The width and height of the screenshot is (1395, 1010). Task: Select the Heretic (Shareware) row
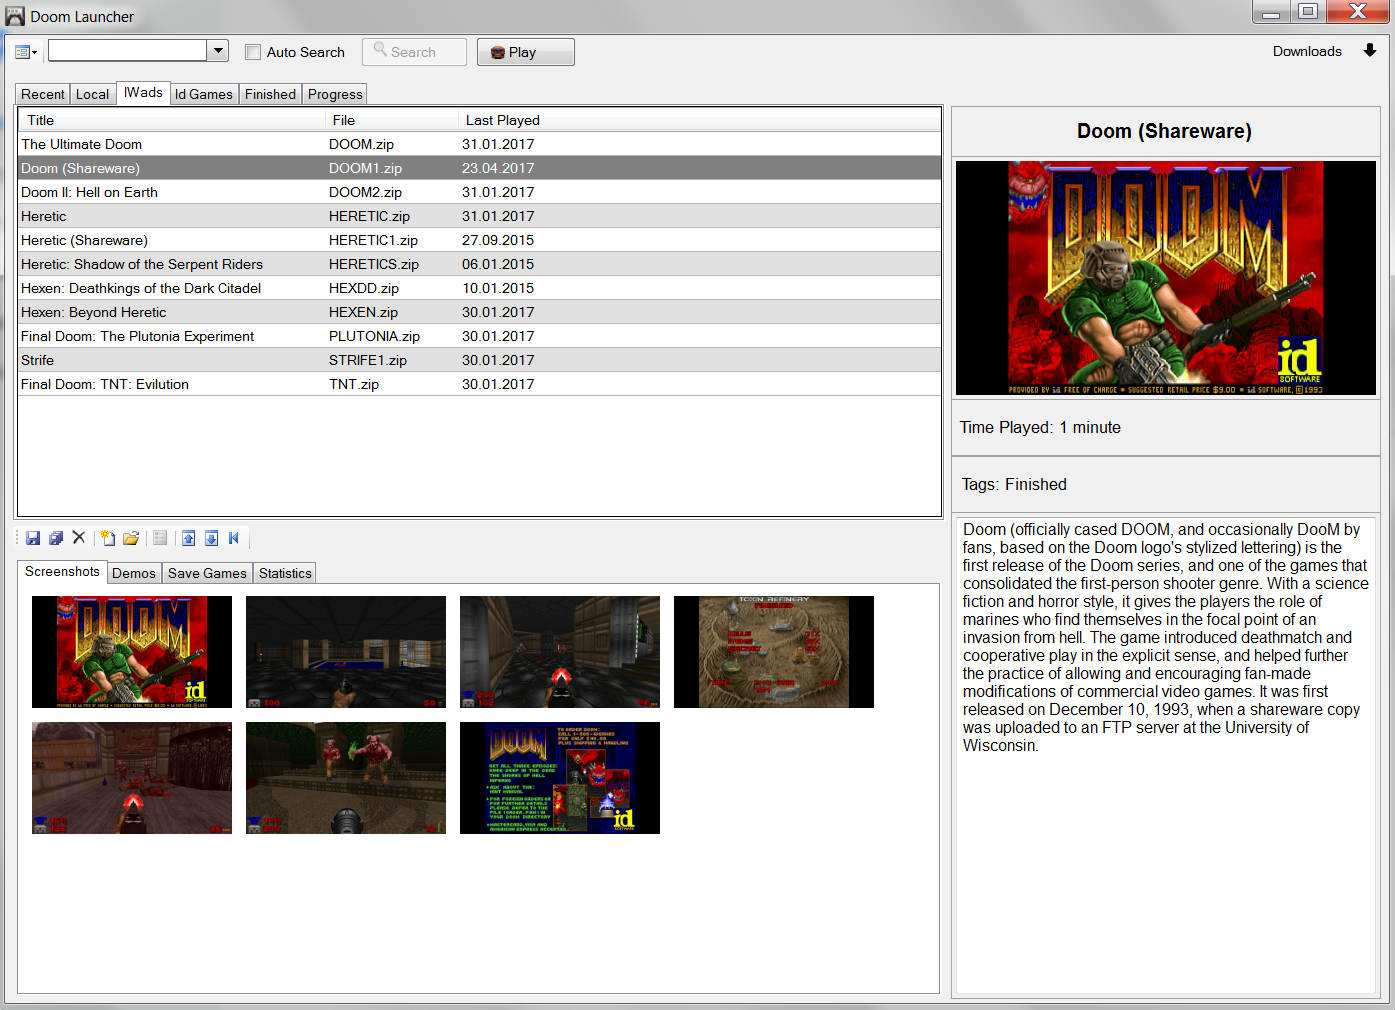point(480,240)
